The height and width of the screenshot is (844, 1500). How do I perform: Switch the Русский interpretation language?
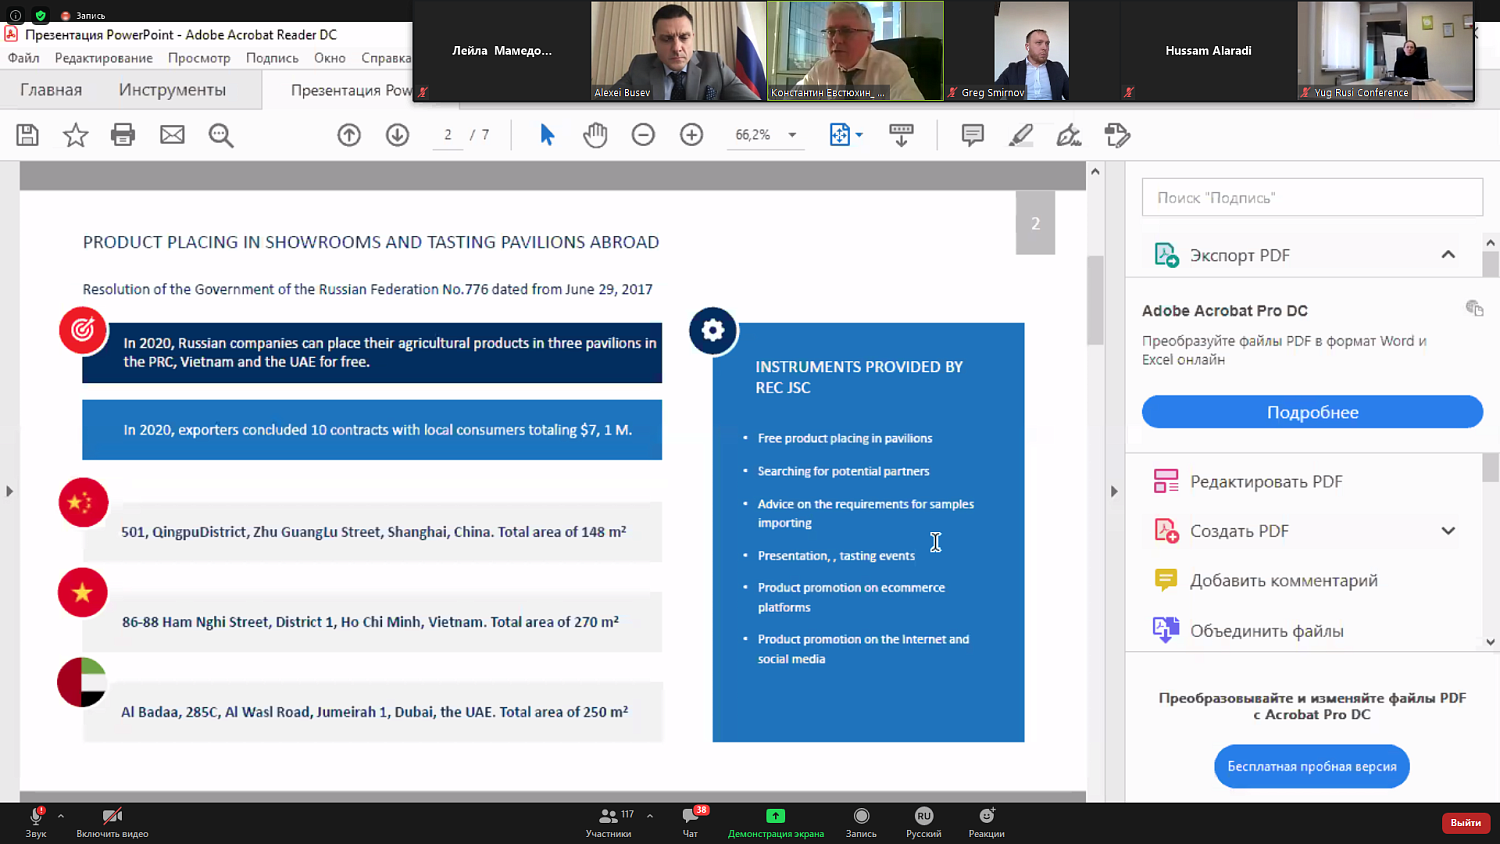click(x=923, y=823)
